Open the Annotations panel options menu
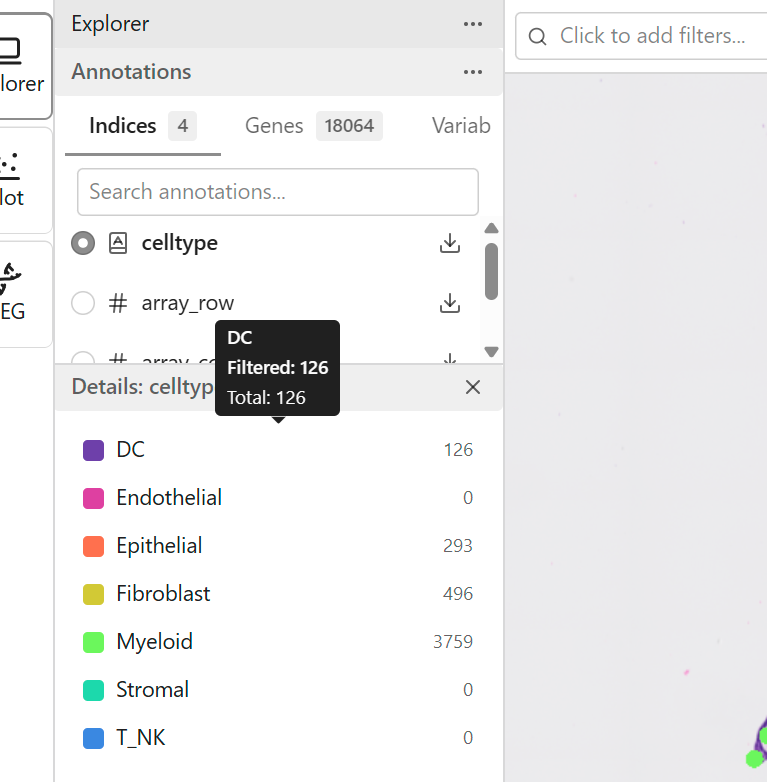 472,72
